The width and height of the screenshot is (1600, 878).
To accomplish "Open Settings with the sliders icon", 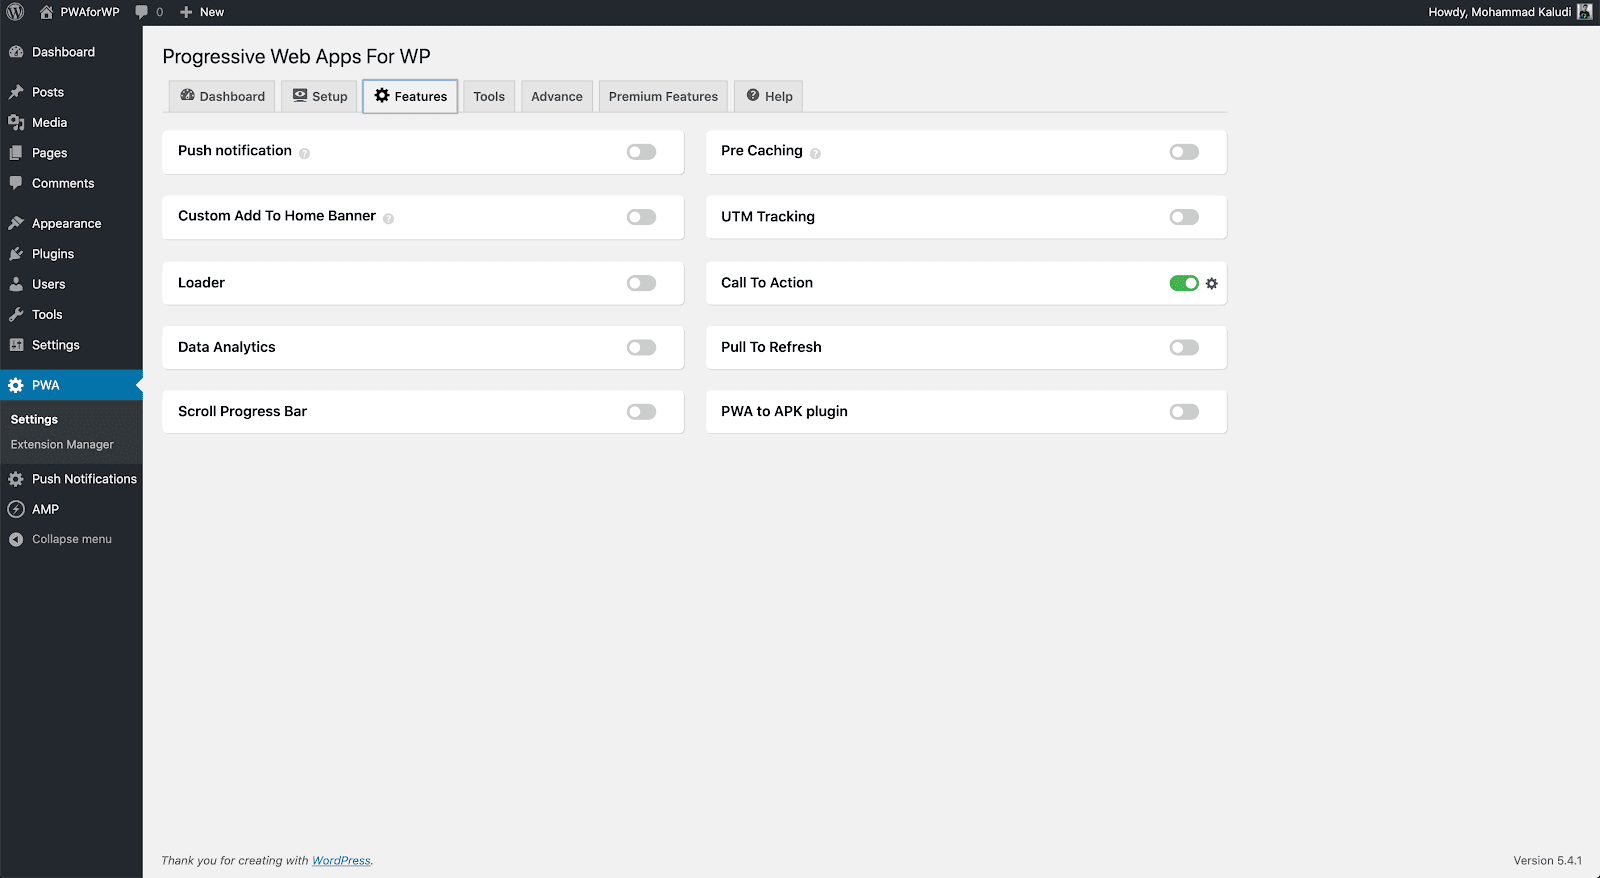I will point(71,345).
